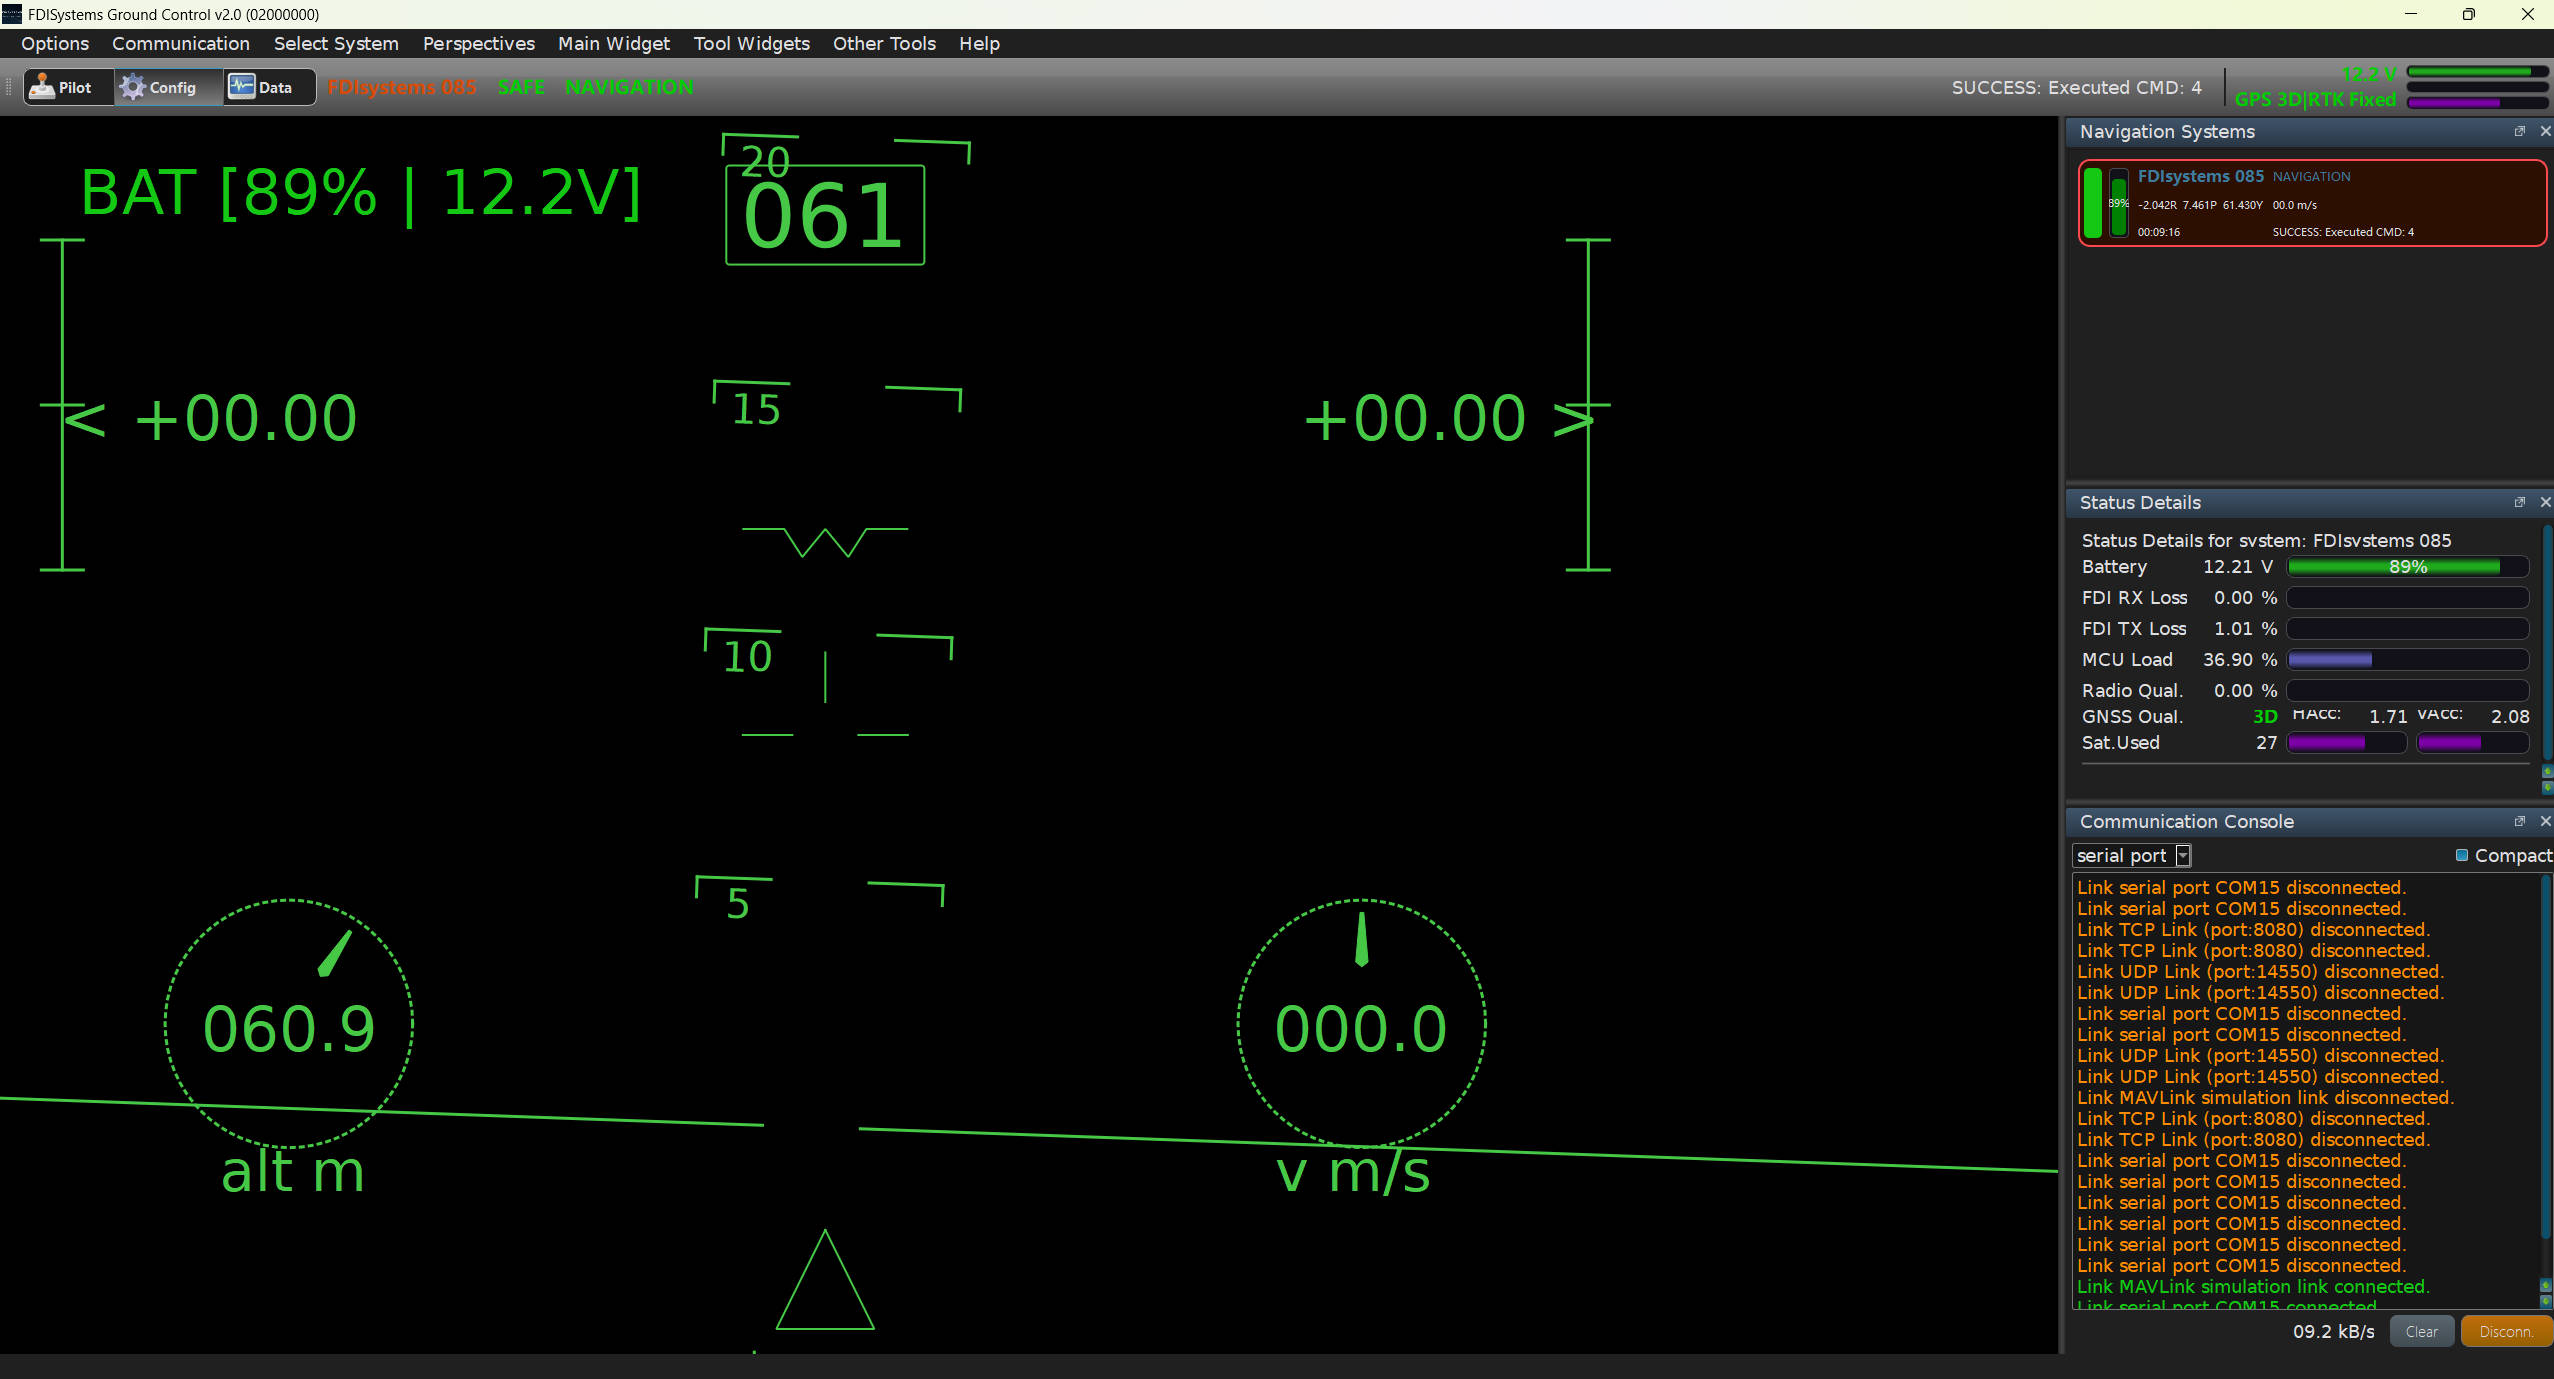The width and height of the screenshot is (2554, 1379).
Task: Click the toolbar drag handle left of Pilot
Action: (x=9, y=88)
